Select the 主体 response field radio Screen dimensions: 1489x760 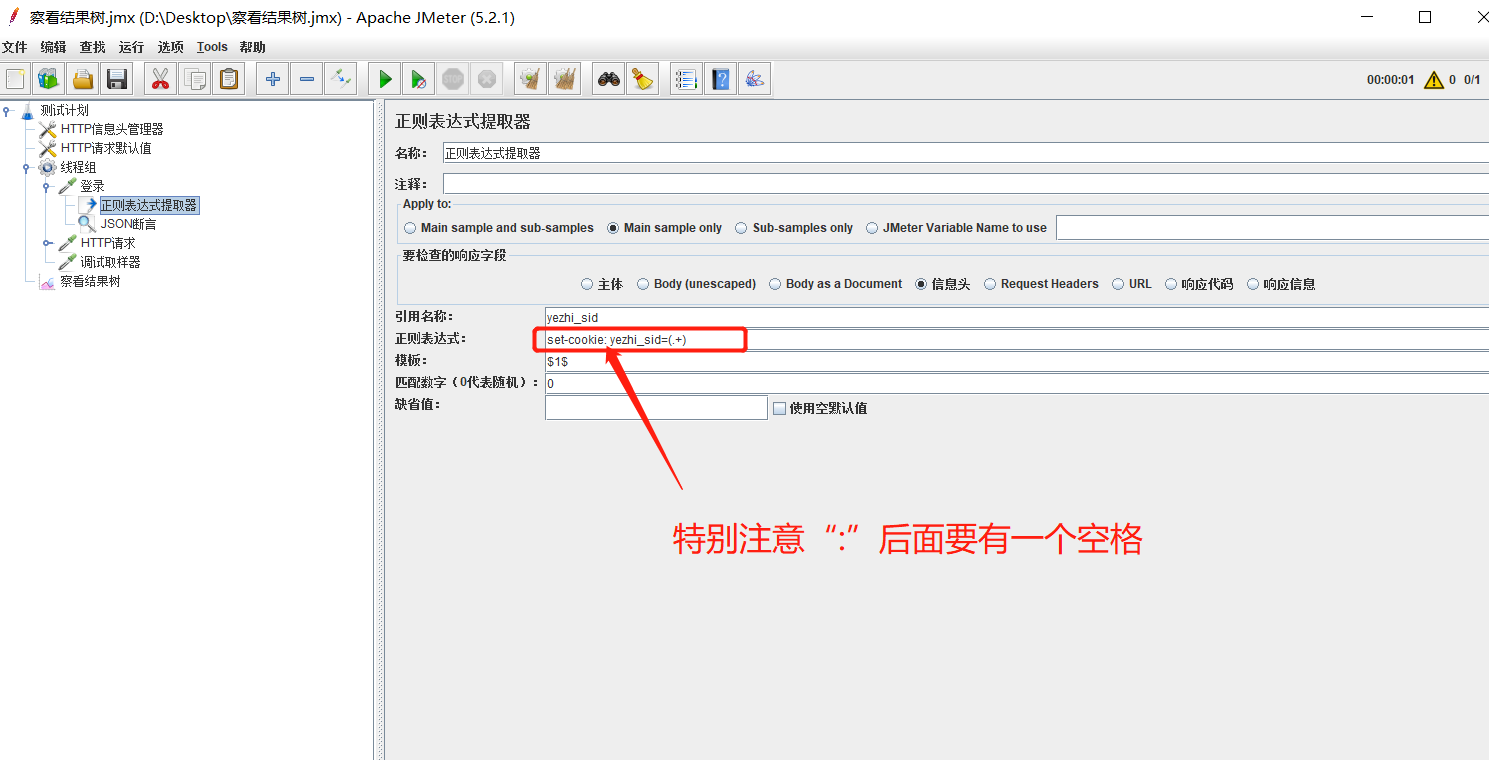[x=587, y=284]
